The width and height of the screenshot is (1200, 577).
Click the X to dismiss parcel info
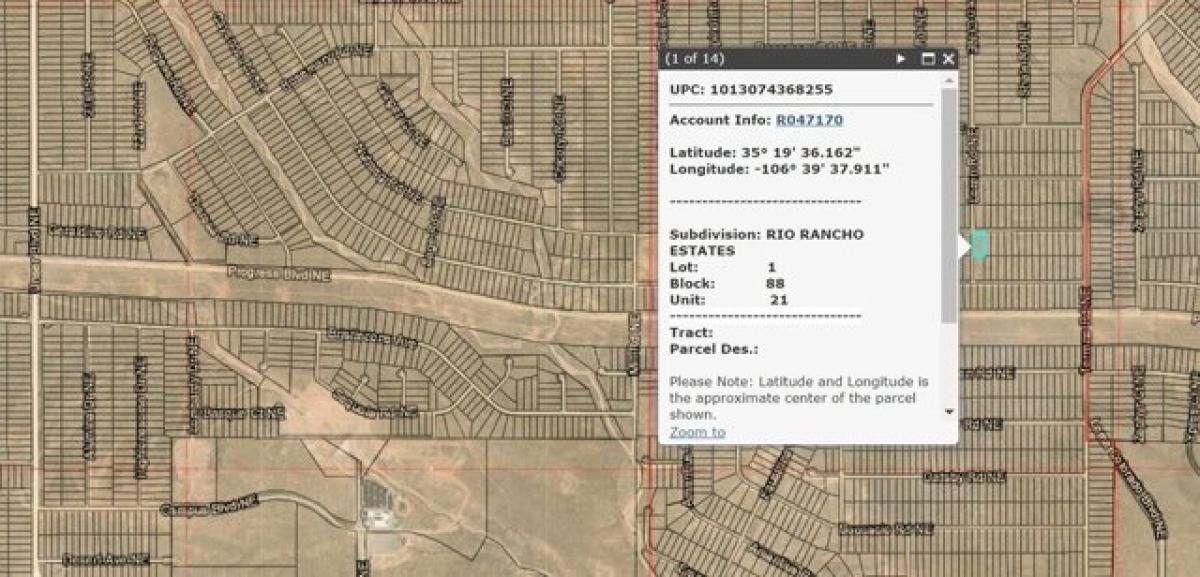click(x=948, y=59)
